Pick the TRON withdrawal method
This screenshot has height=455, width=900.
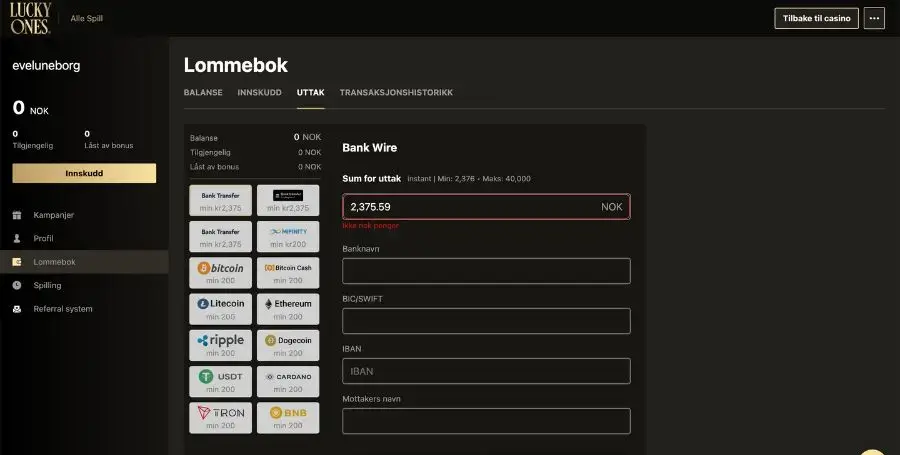tap(220, 418)
